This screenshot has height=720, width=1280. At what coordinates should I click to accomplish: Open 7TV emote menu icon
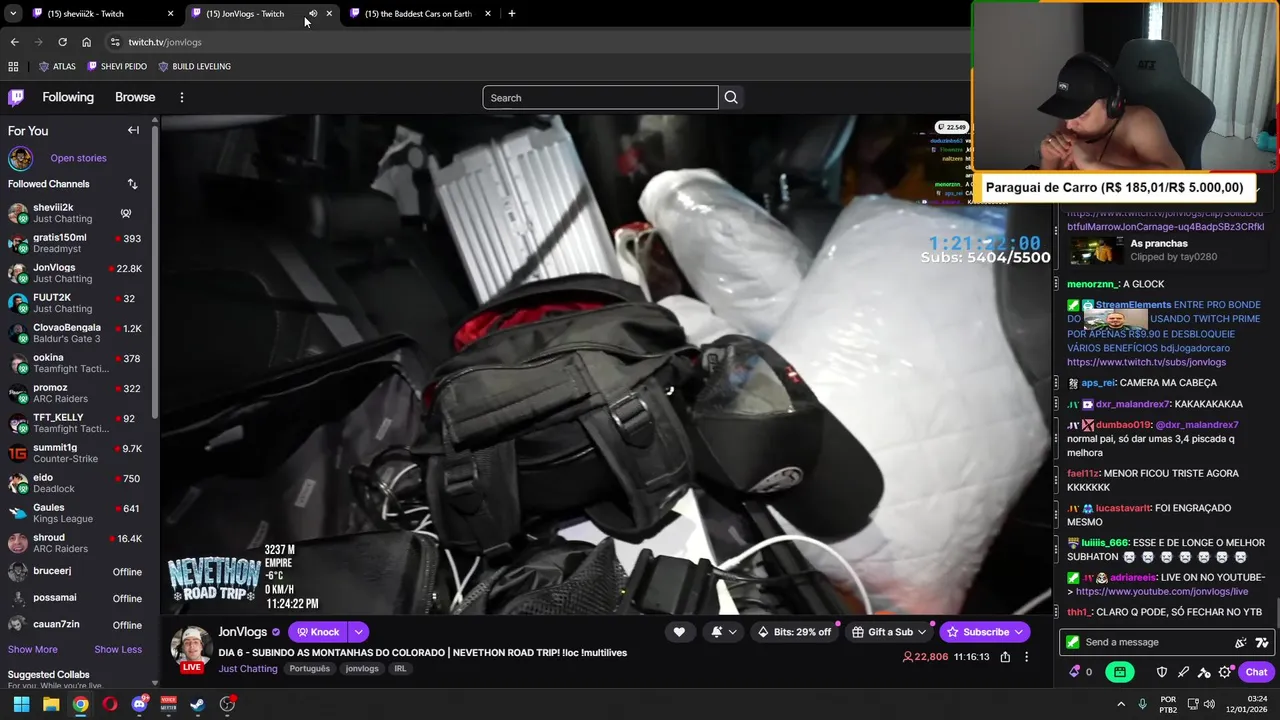[1262, 642]
